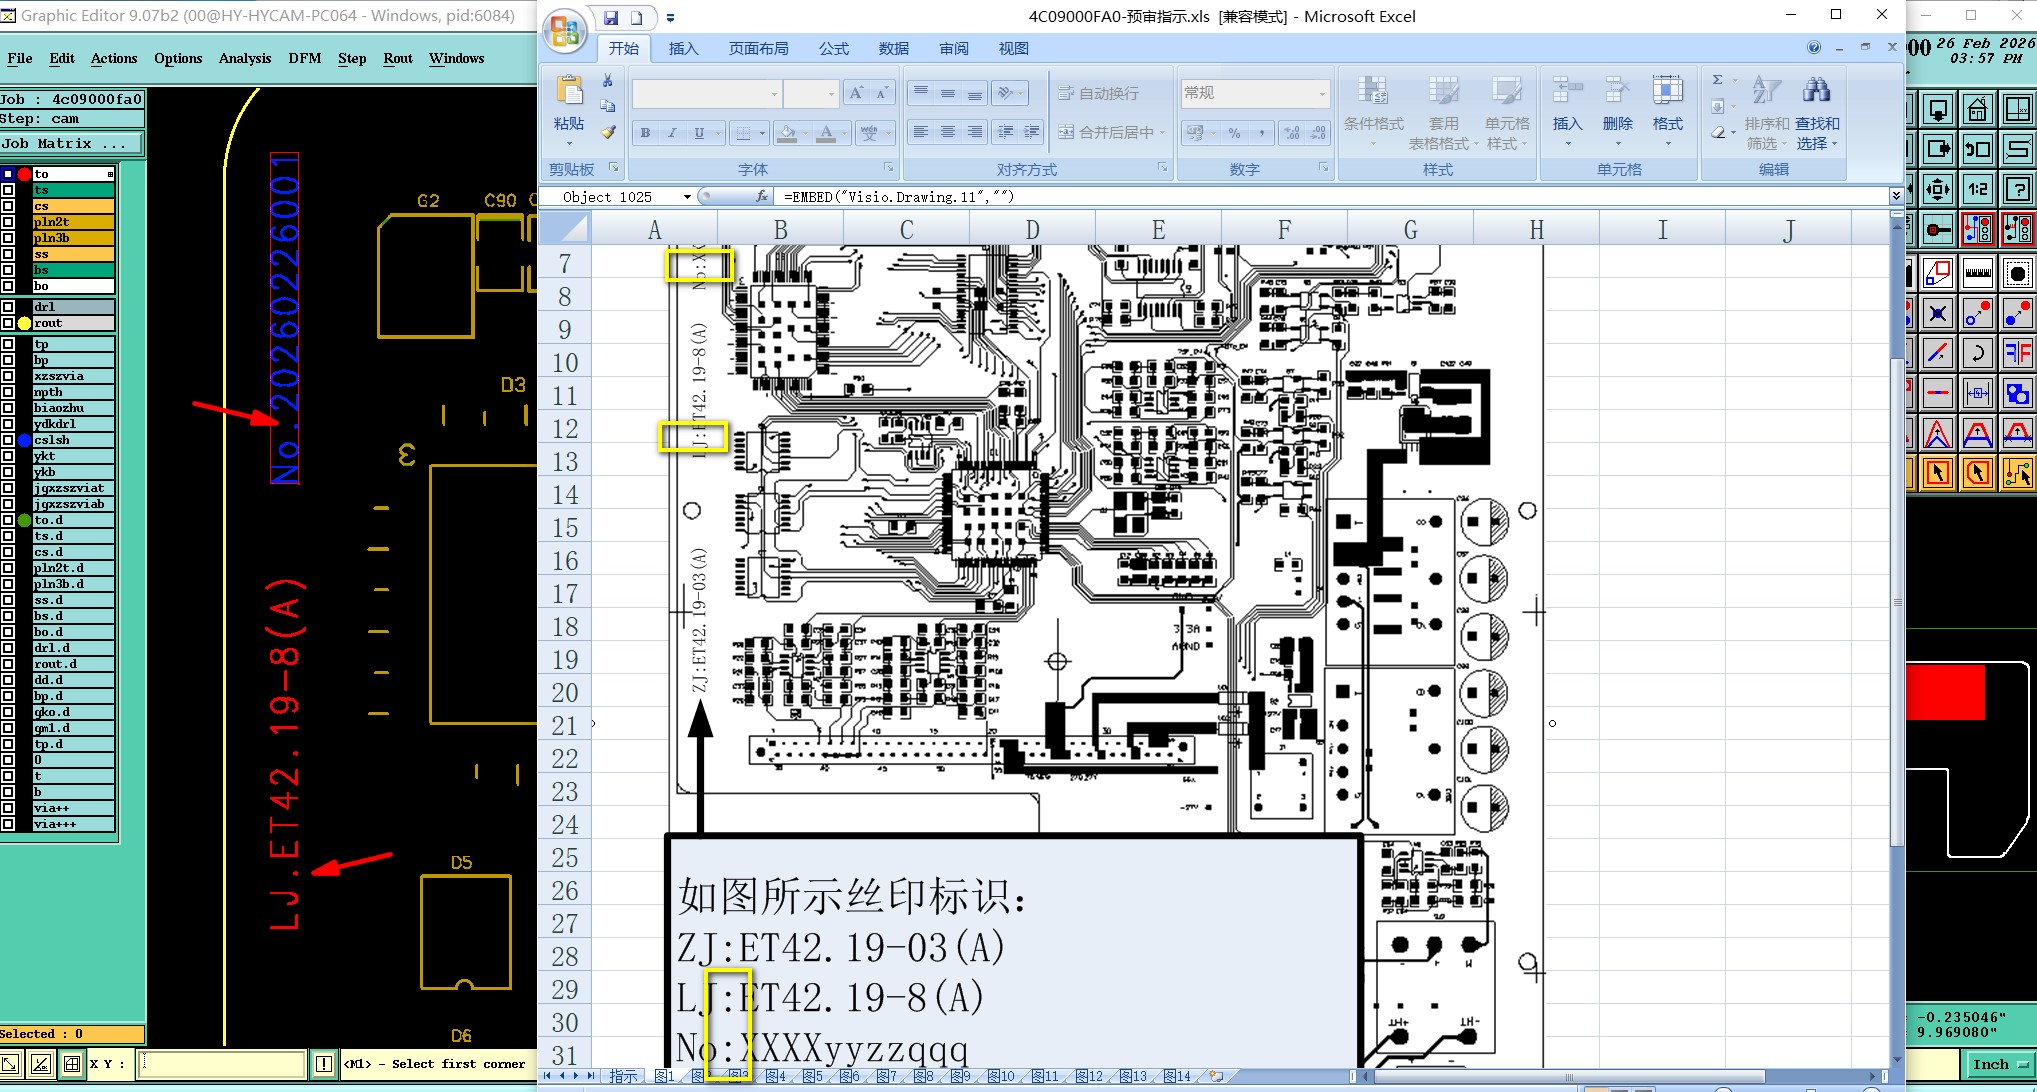Click the pan arrows icon

[1937, 189]
